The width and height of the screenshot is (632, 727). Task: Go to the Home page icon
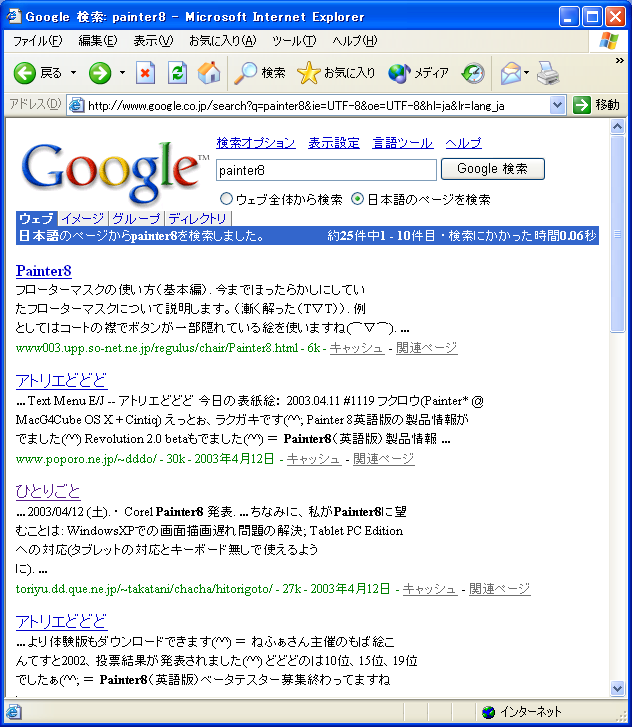point(209,73)
